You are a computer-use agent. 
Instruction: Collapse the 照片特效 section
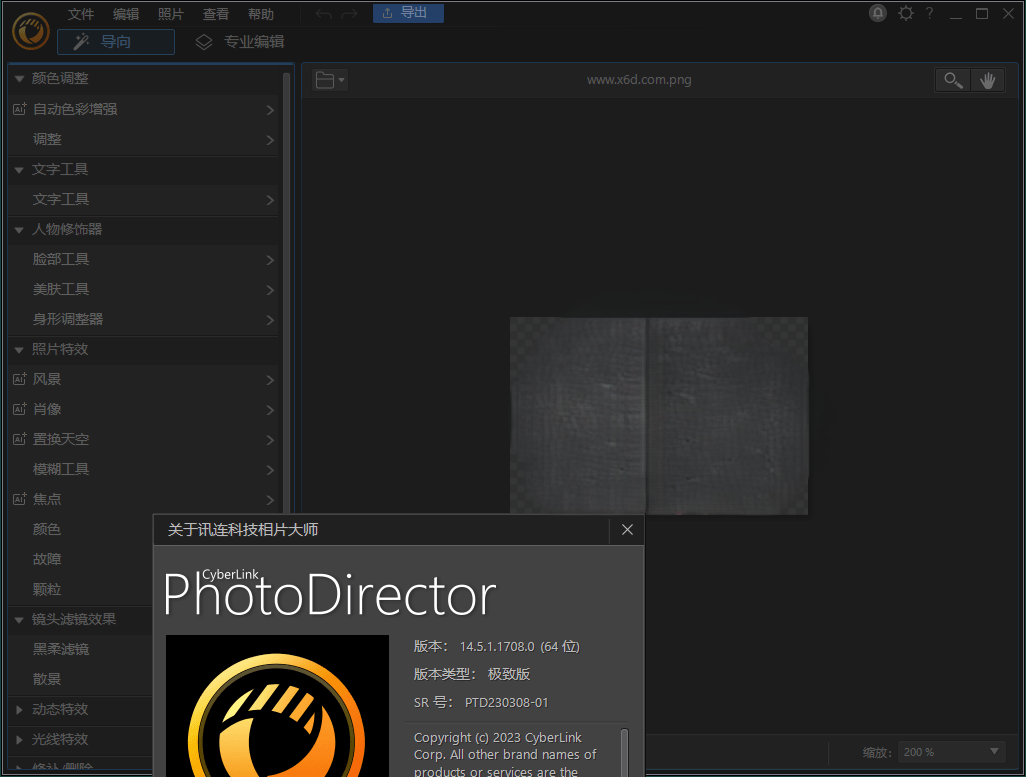(19, 350)
